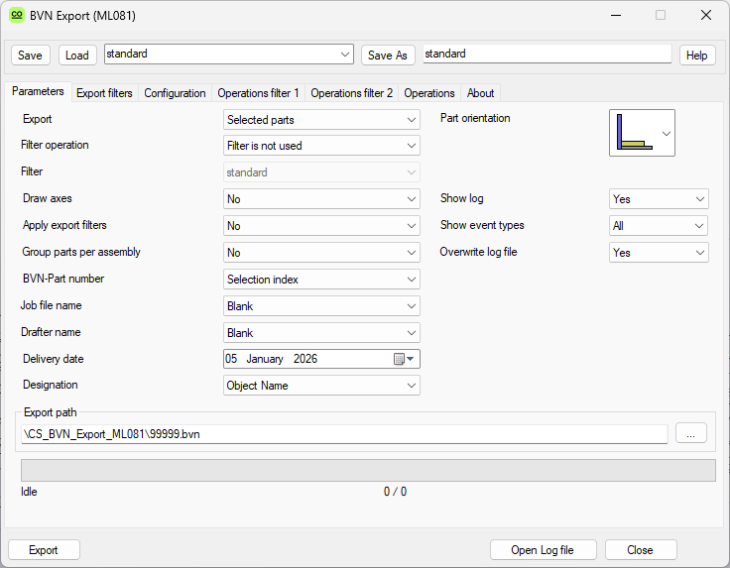
Task: Expand the Designation dropdown
Action: (321, 385)
